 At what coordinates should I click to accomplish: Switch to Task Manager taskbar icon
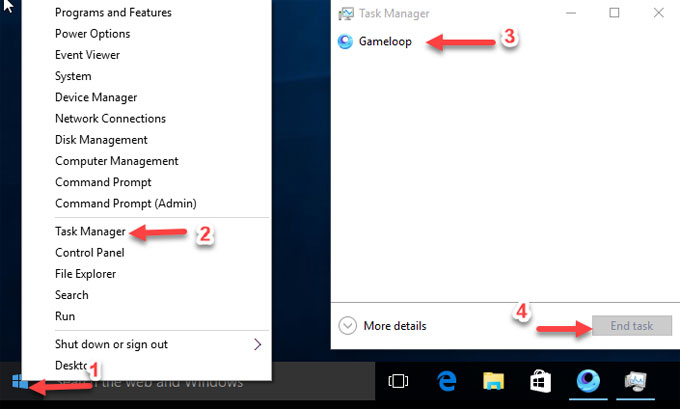[635, 381]
